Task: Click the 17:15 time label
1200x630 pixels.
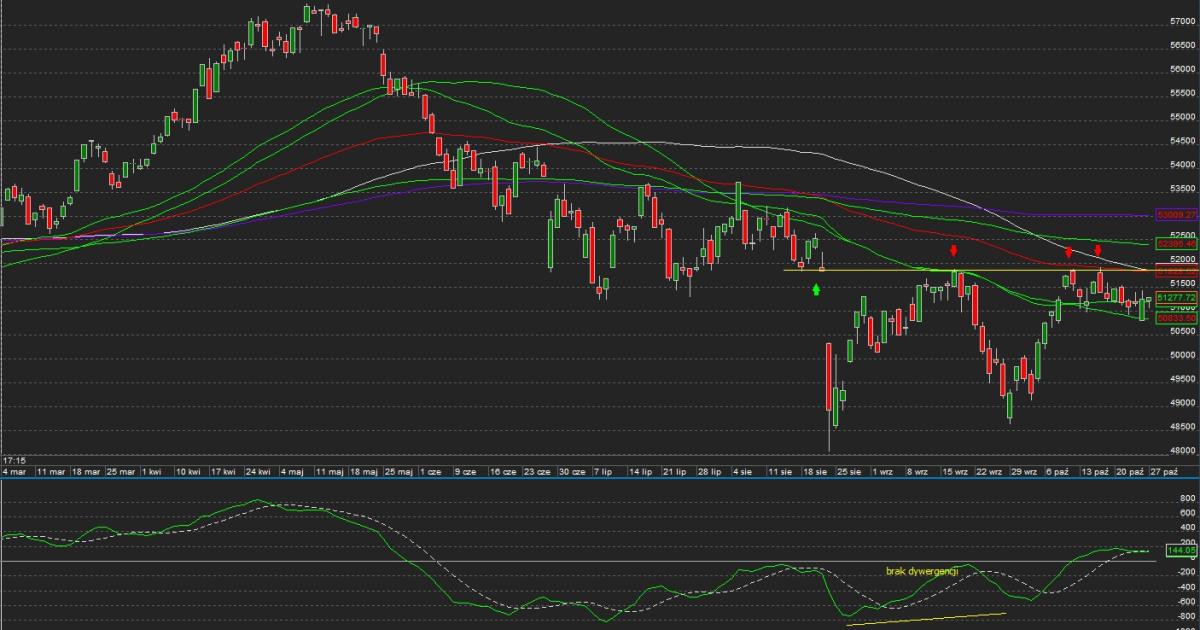Action: point(13,459)
